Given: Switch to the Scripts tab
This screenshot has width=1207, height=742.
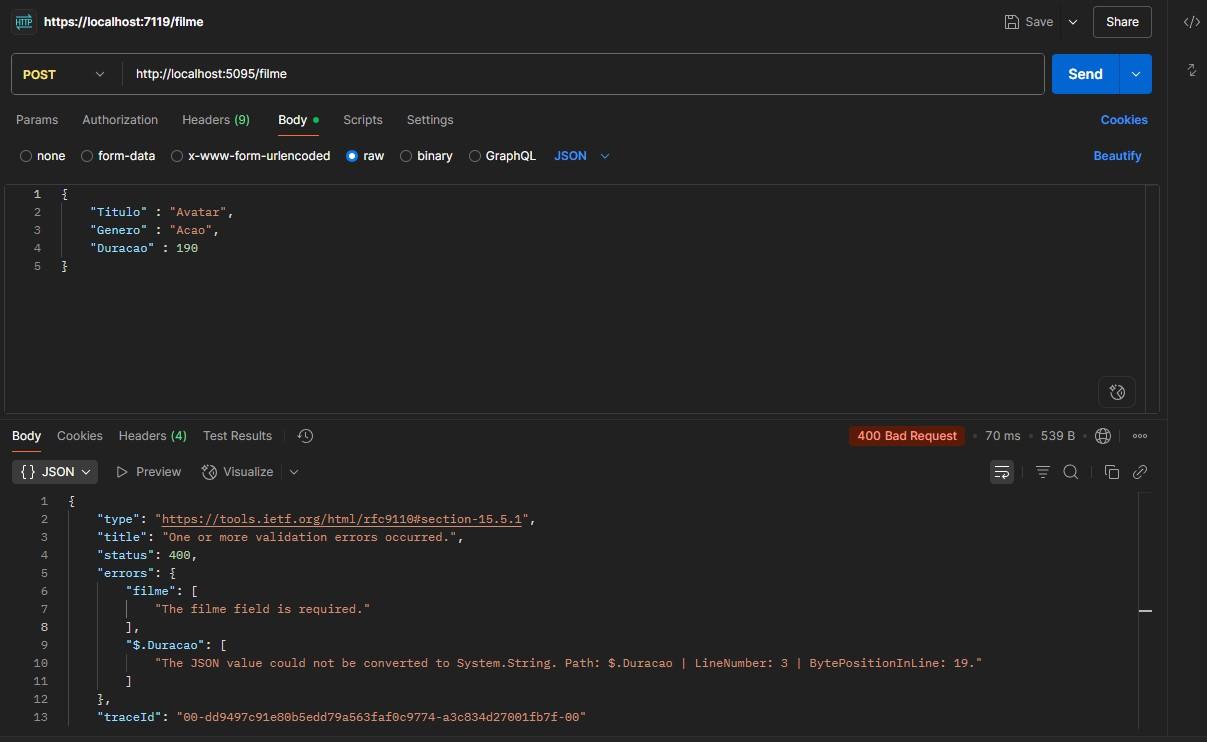Looking at the screenshot, I should coord(363,120).
